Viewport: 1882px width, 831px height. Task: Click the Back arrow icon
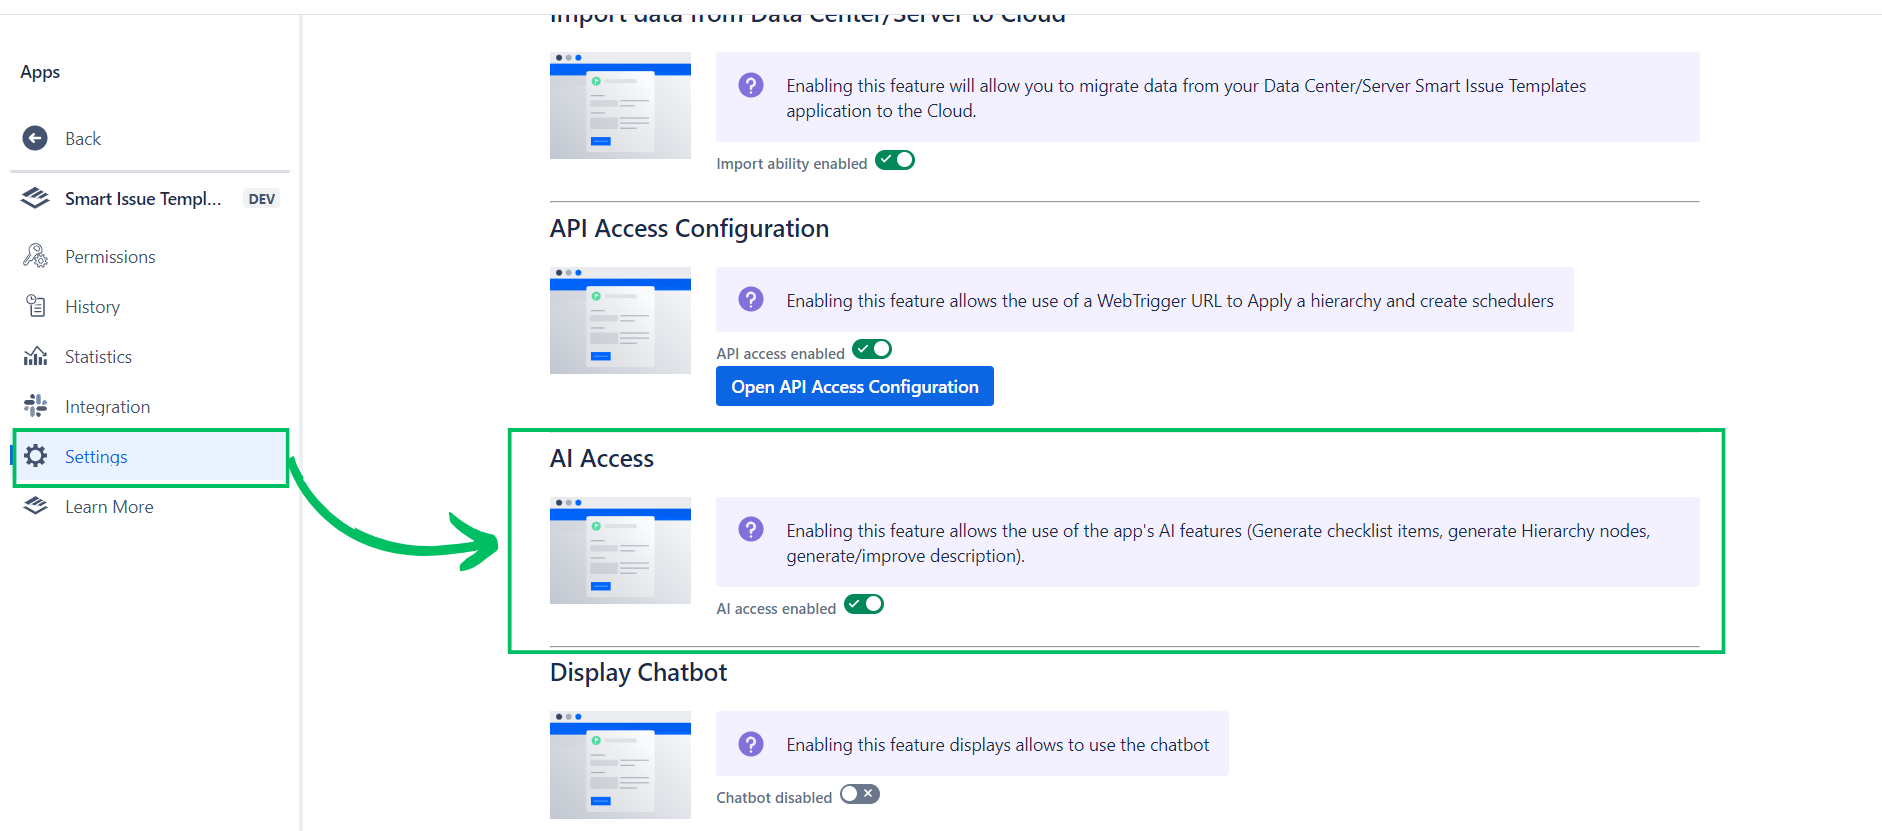(35, 138)
